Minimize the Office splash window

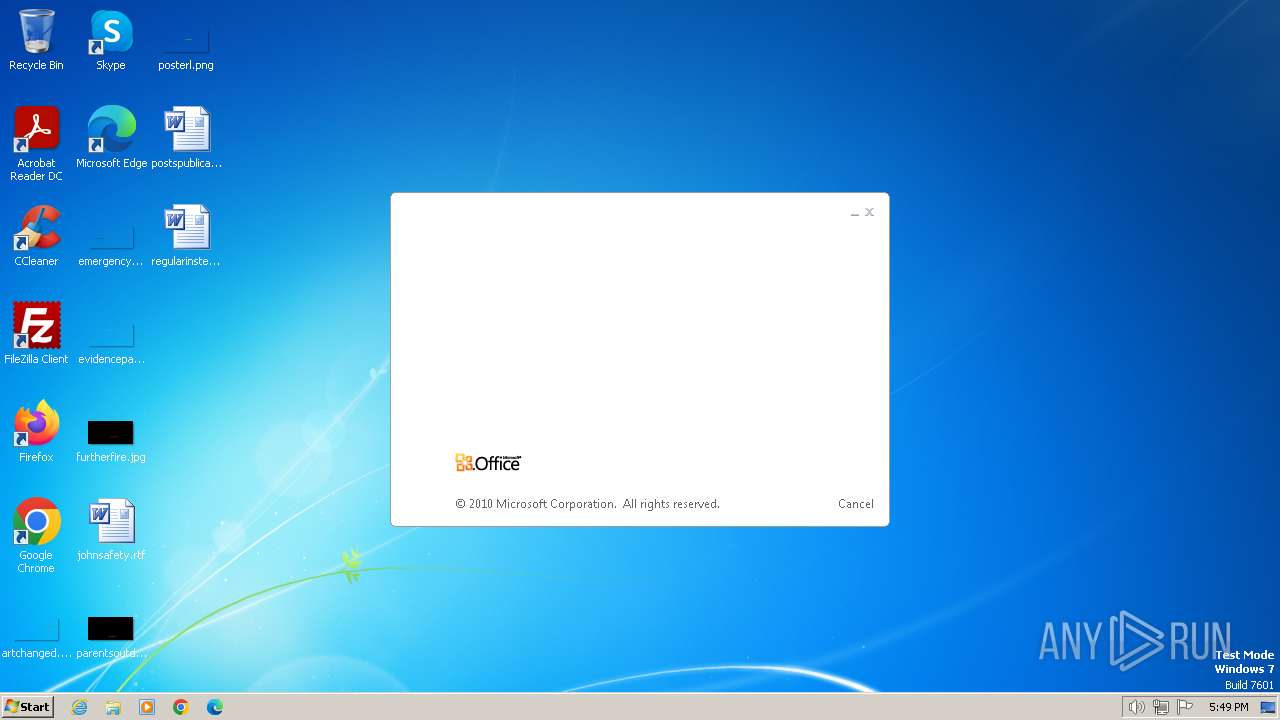point(855,213)
